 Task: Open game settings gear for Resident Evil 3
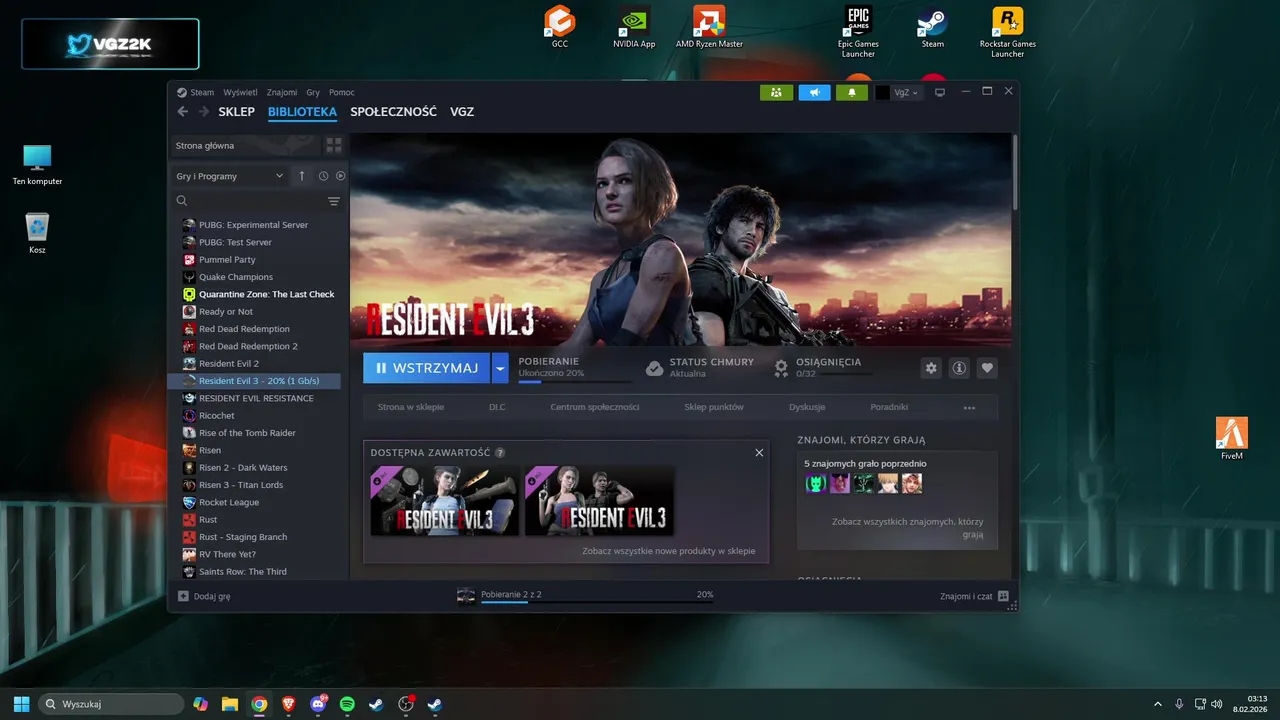point(931,368)
